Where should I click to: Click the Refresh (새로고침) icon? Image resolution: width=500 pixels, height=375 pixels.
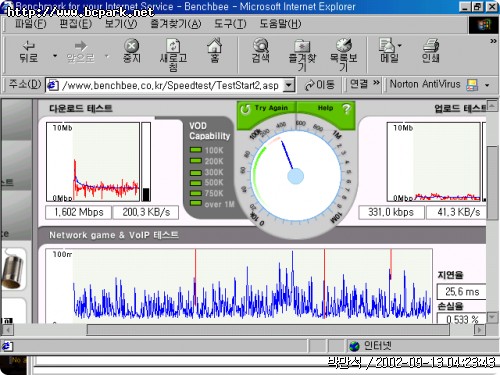tap(173, 46)
